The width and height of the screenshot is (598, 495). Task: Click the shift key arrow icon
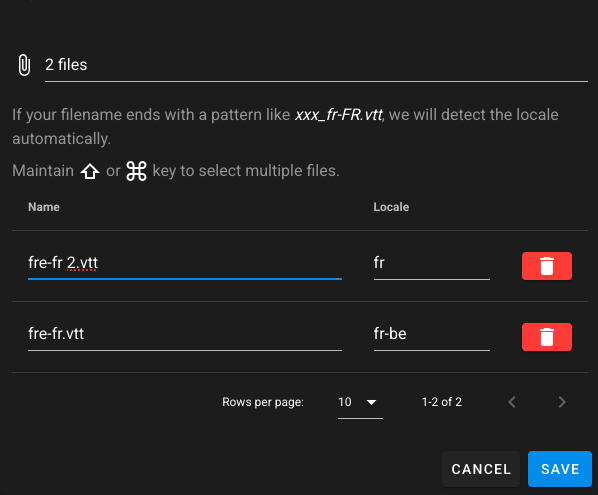coord(90,171)
